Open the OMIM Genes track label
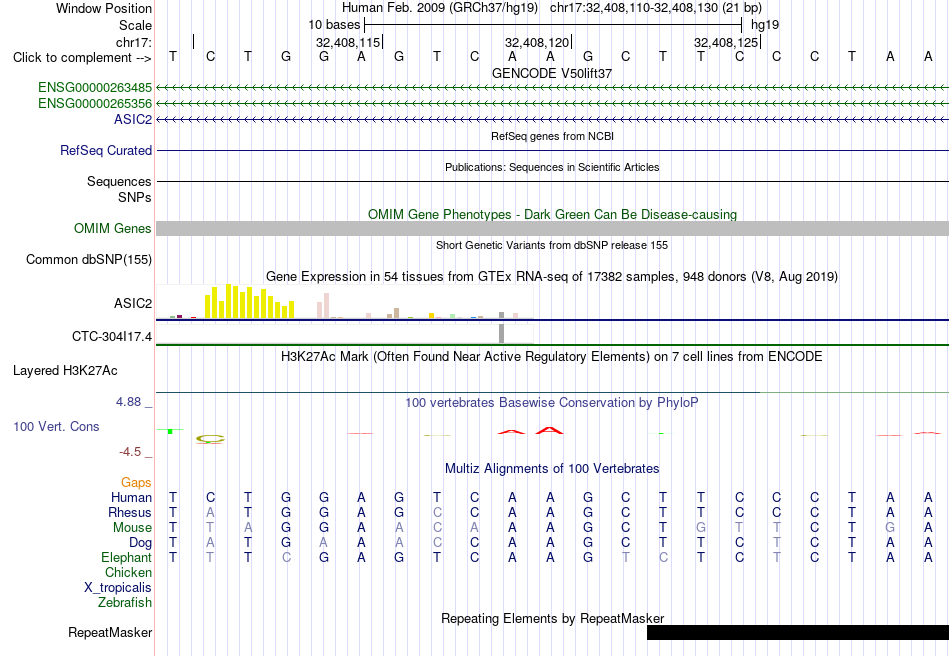The width and height of the screenshot is (950, 656). 113,228
